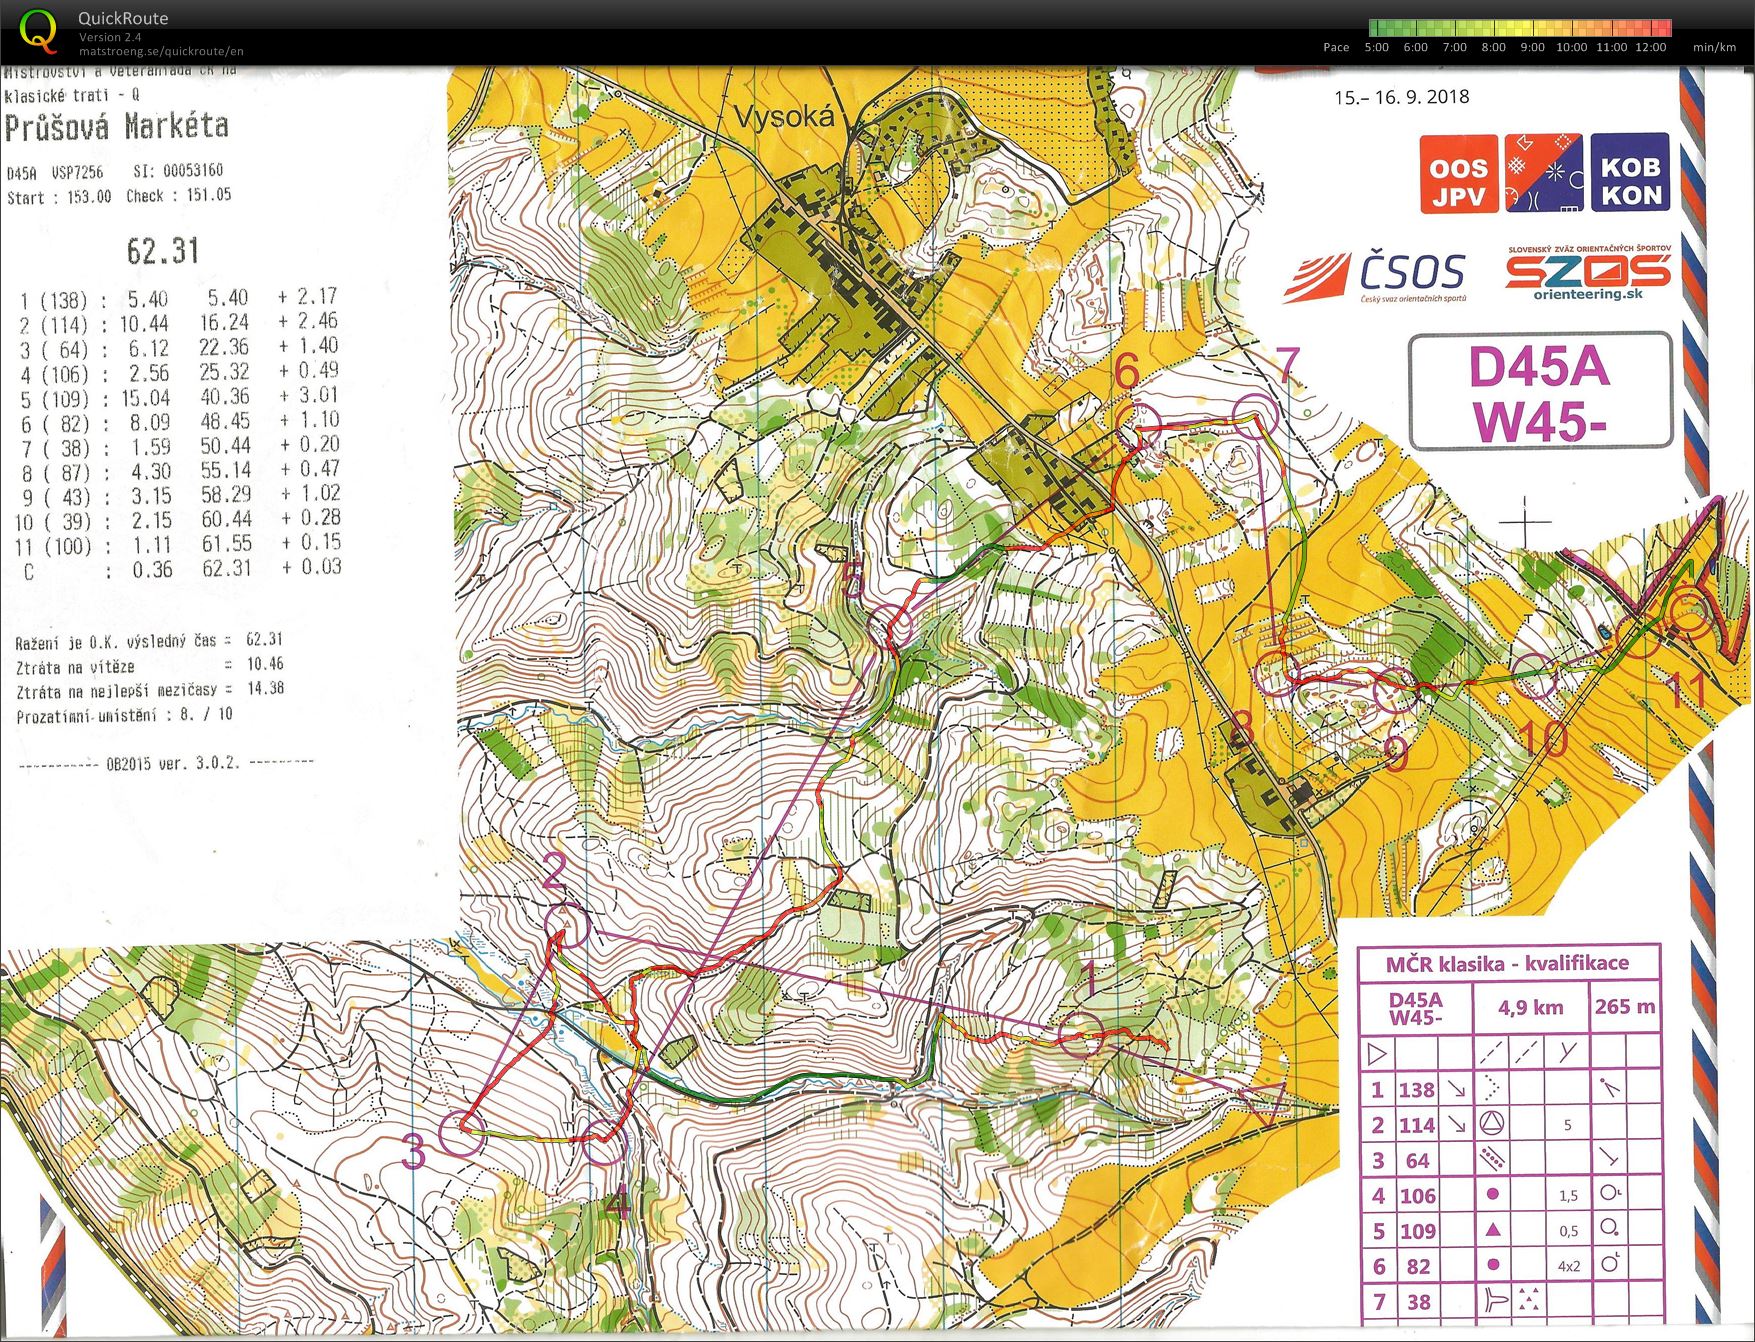Click control description row 1 138

tap(1511, 1089)
